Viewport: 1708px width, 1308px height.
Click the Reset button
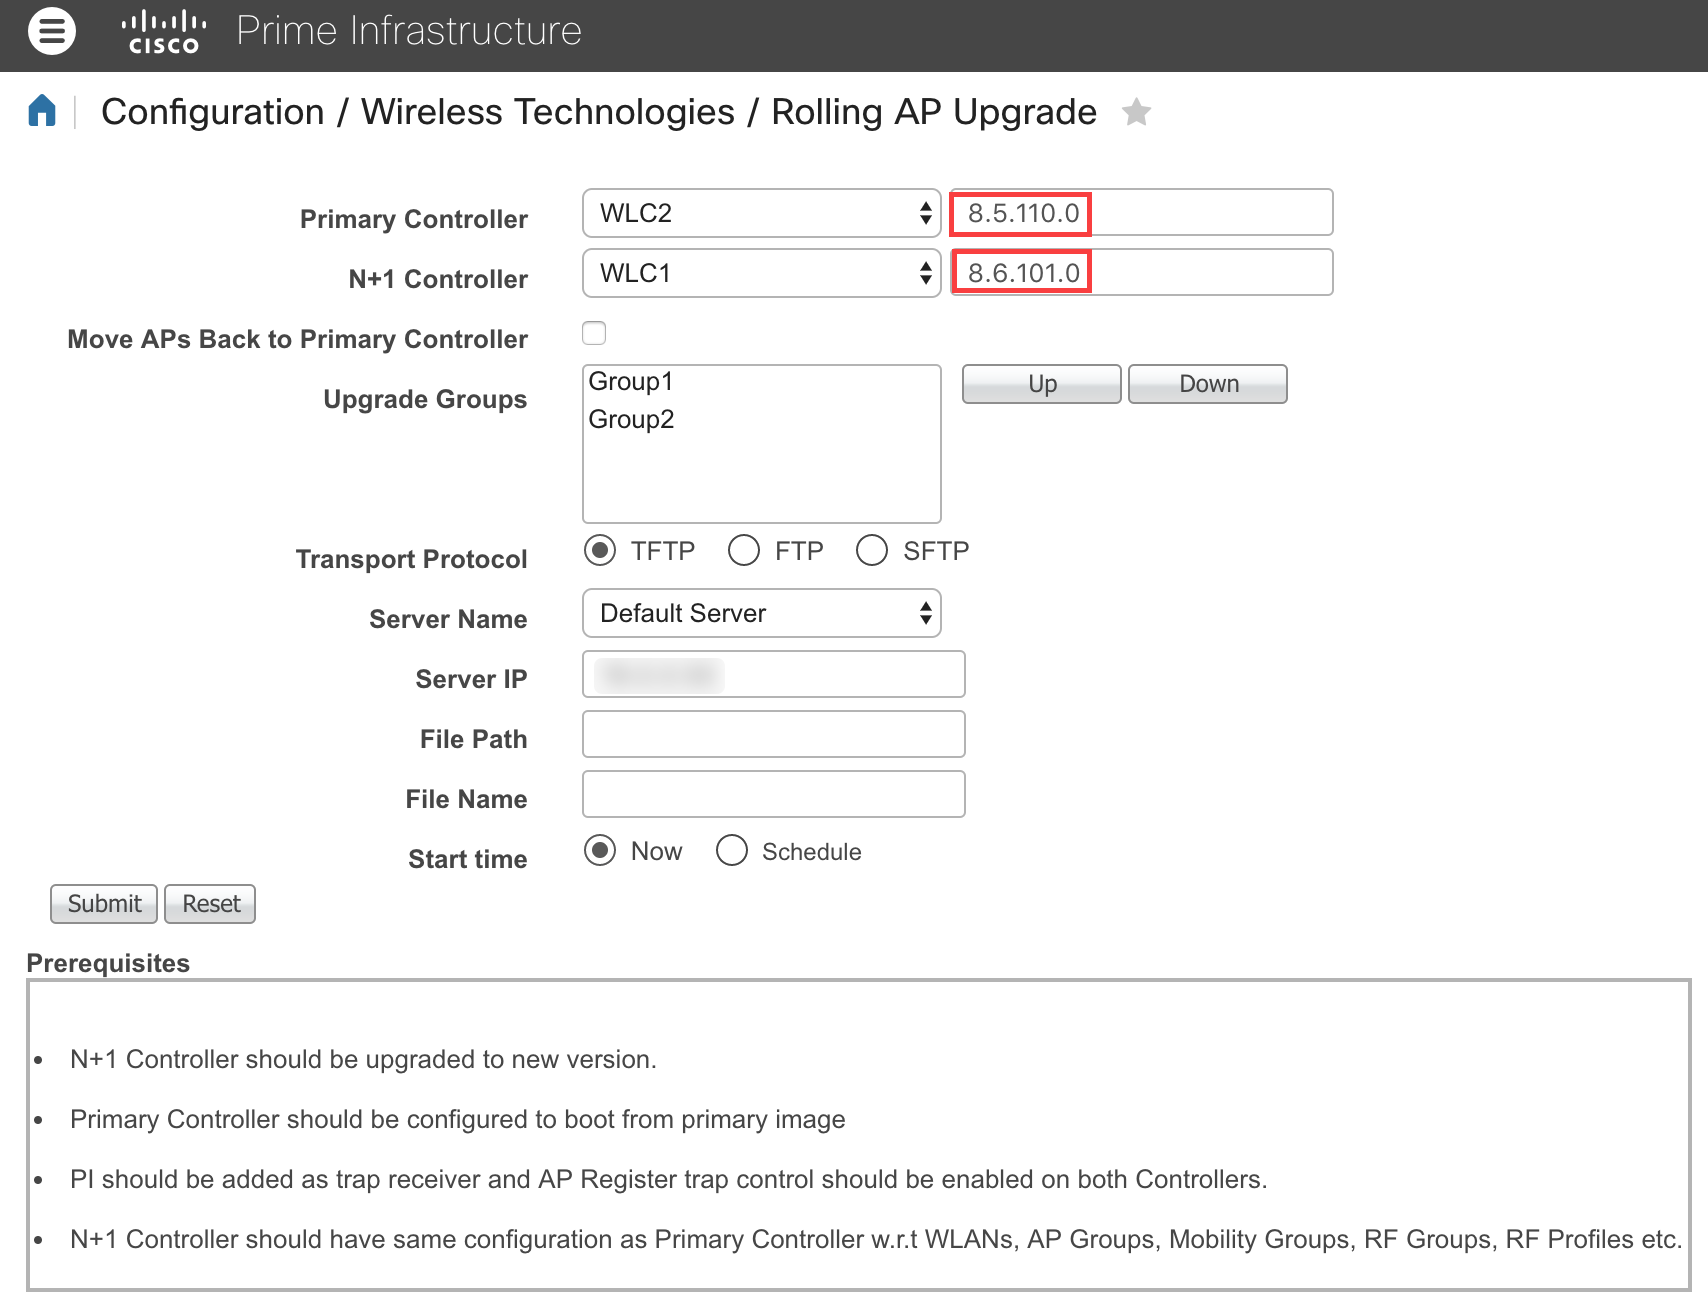pos(210,904)
